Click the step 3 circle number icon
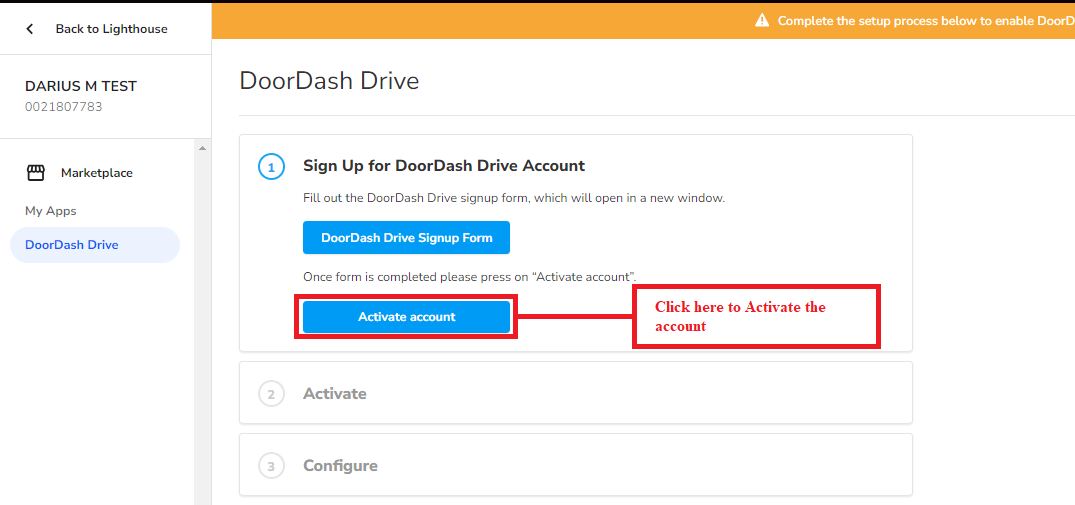1075x505 pixels. click(x=271, y=466)
